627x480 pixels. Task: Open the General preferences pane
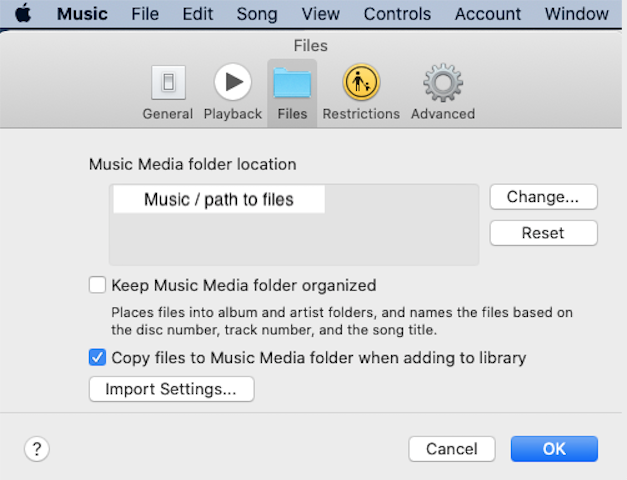click(167, 91)
